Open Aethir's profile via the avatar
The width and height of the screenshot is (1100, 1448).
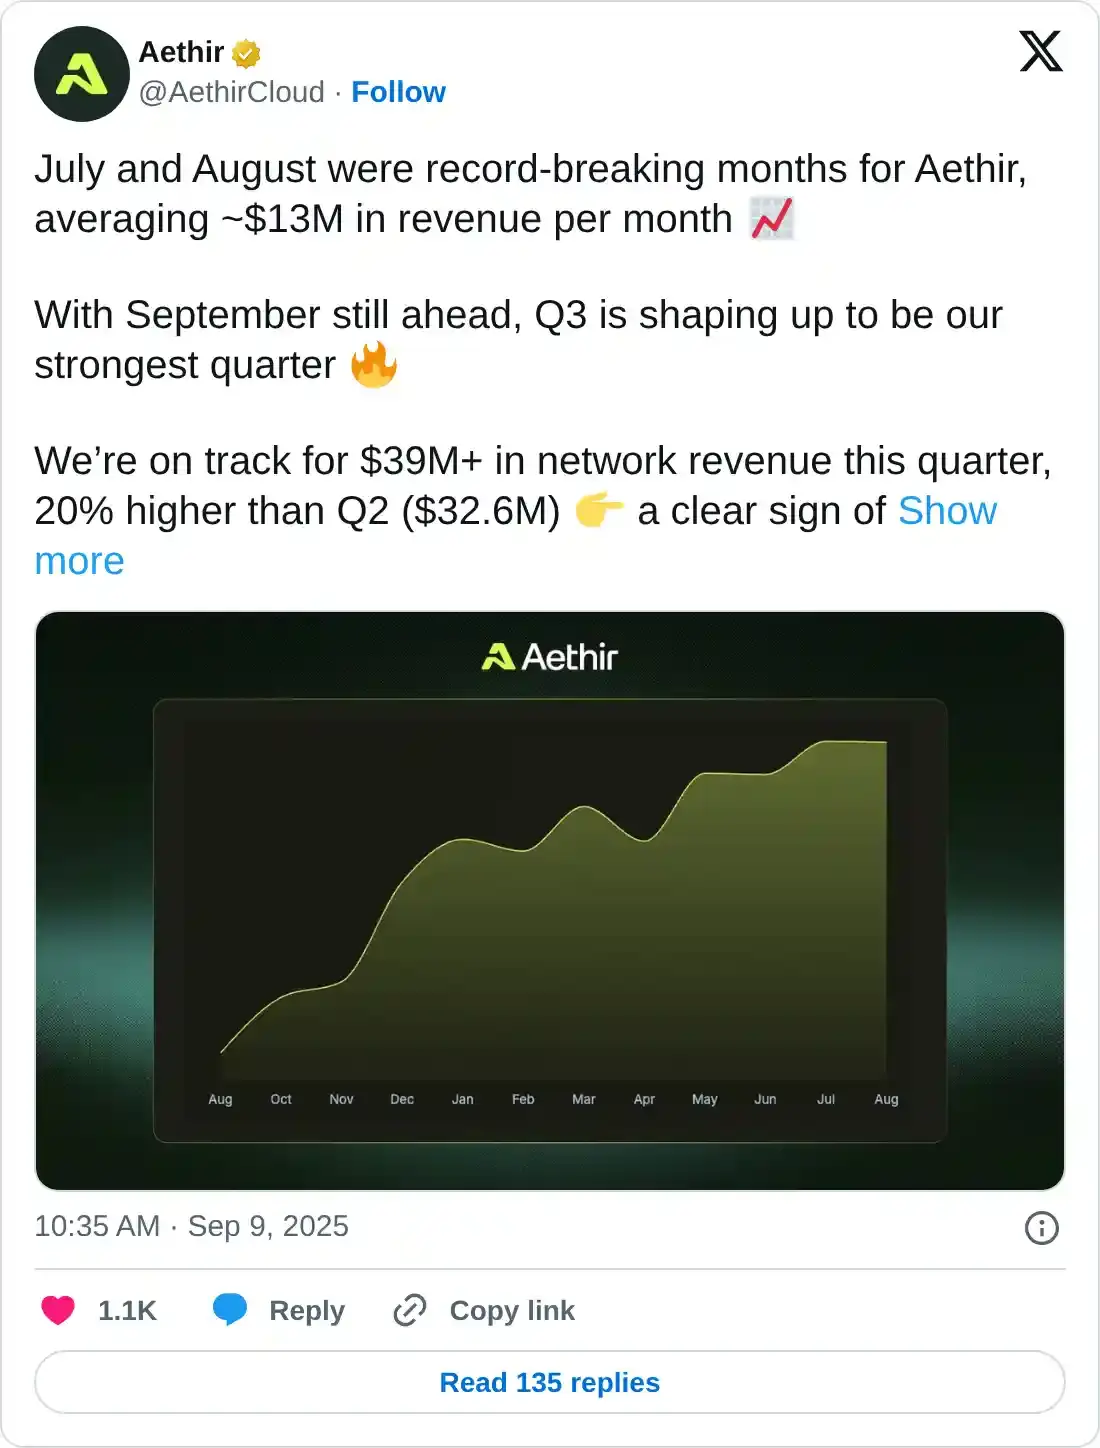coord(82,74)
